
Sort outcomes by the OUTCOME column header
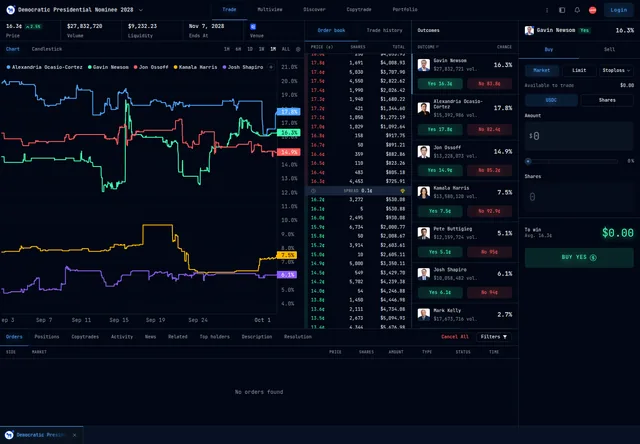tap(428, 47)
